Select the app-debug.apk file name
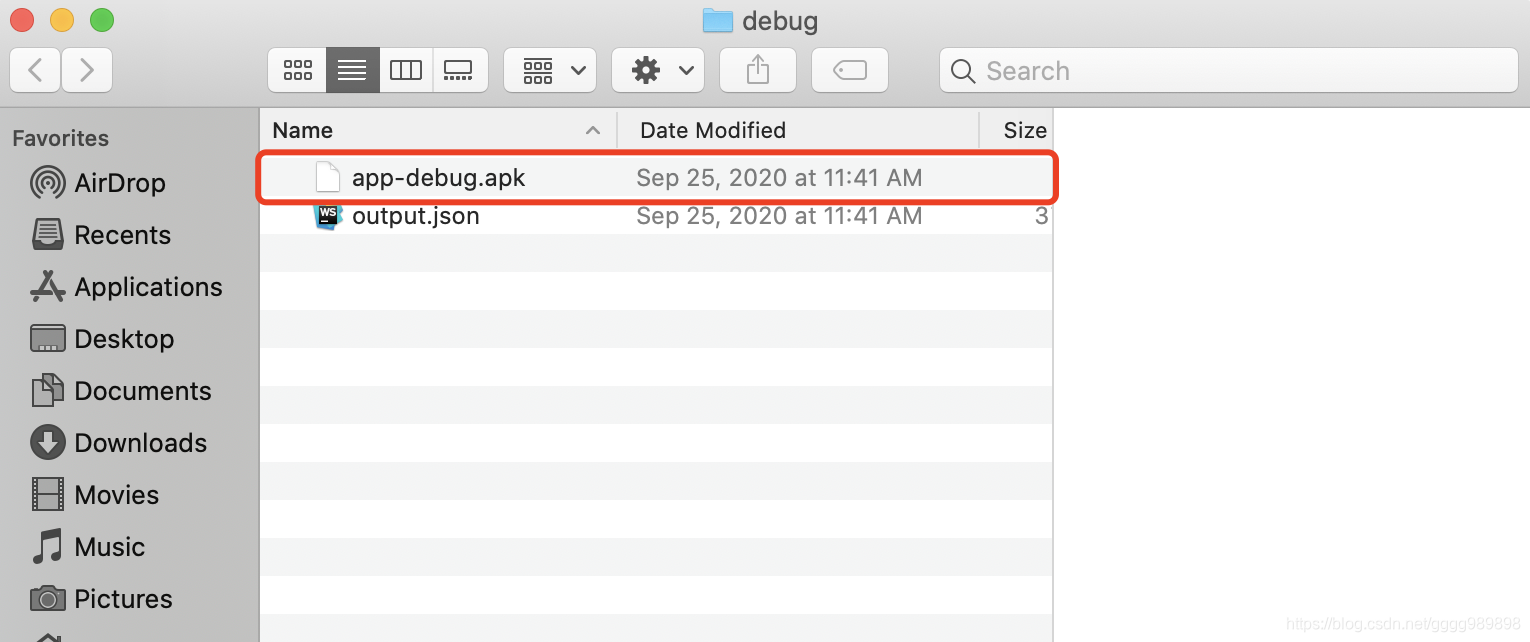Screen dimensions: 1530x642 439,178
